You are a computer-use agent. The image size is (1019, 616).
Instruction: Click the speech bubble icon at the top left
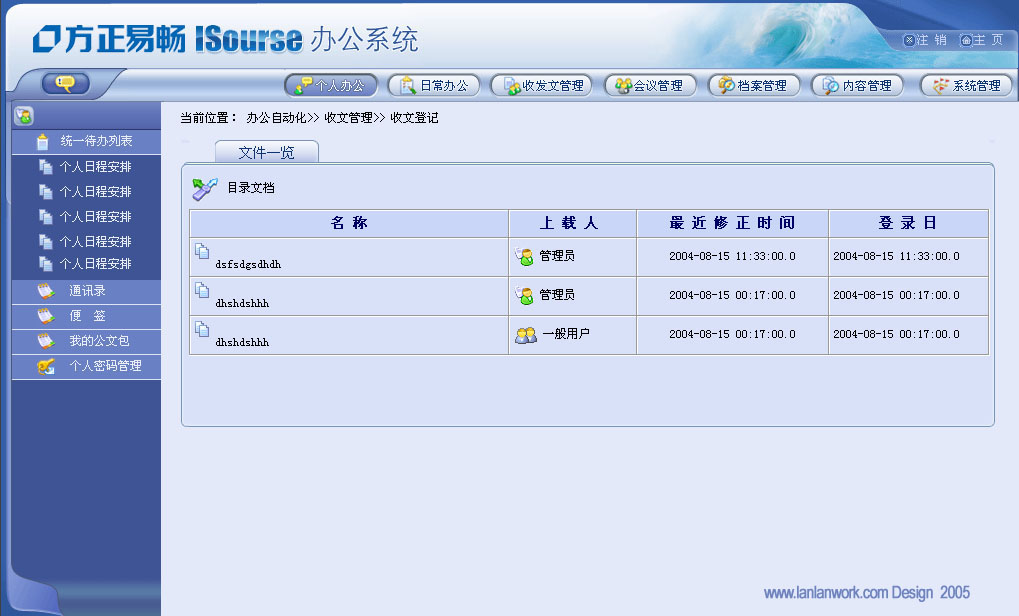click(64, 84)
